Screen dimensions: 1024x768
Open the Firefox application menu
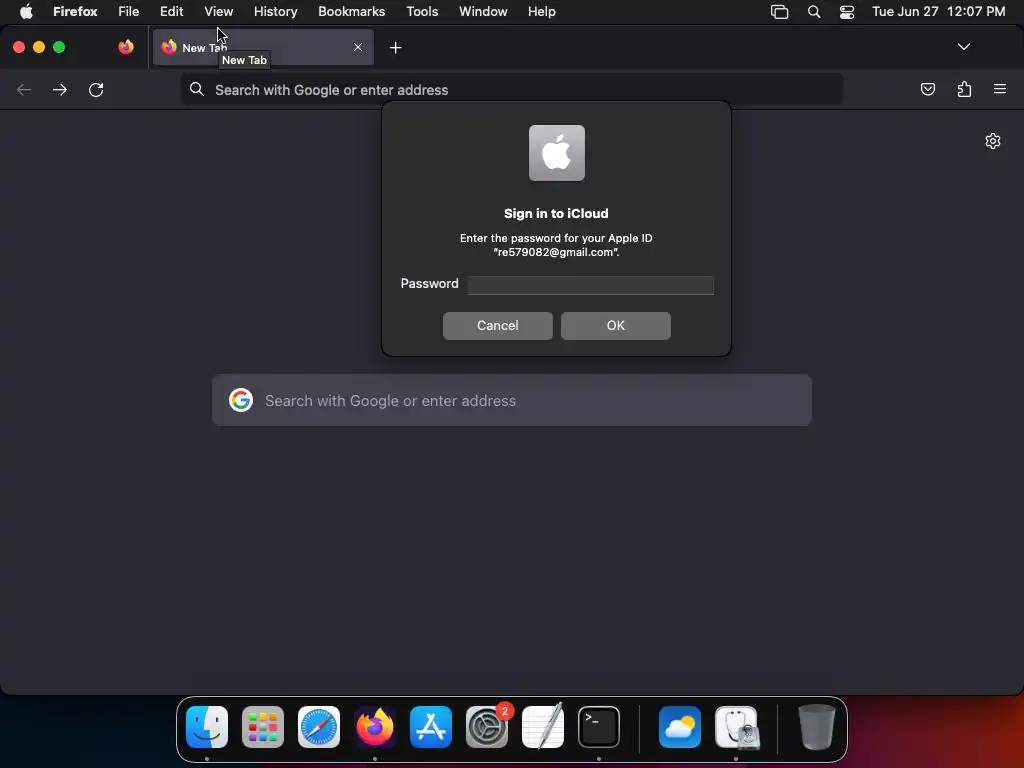(75, 11)
